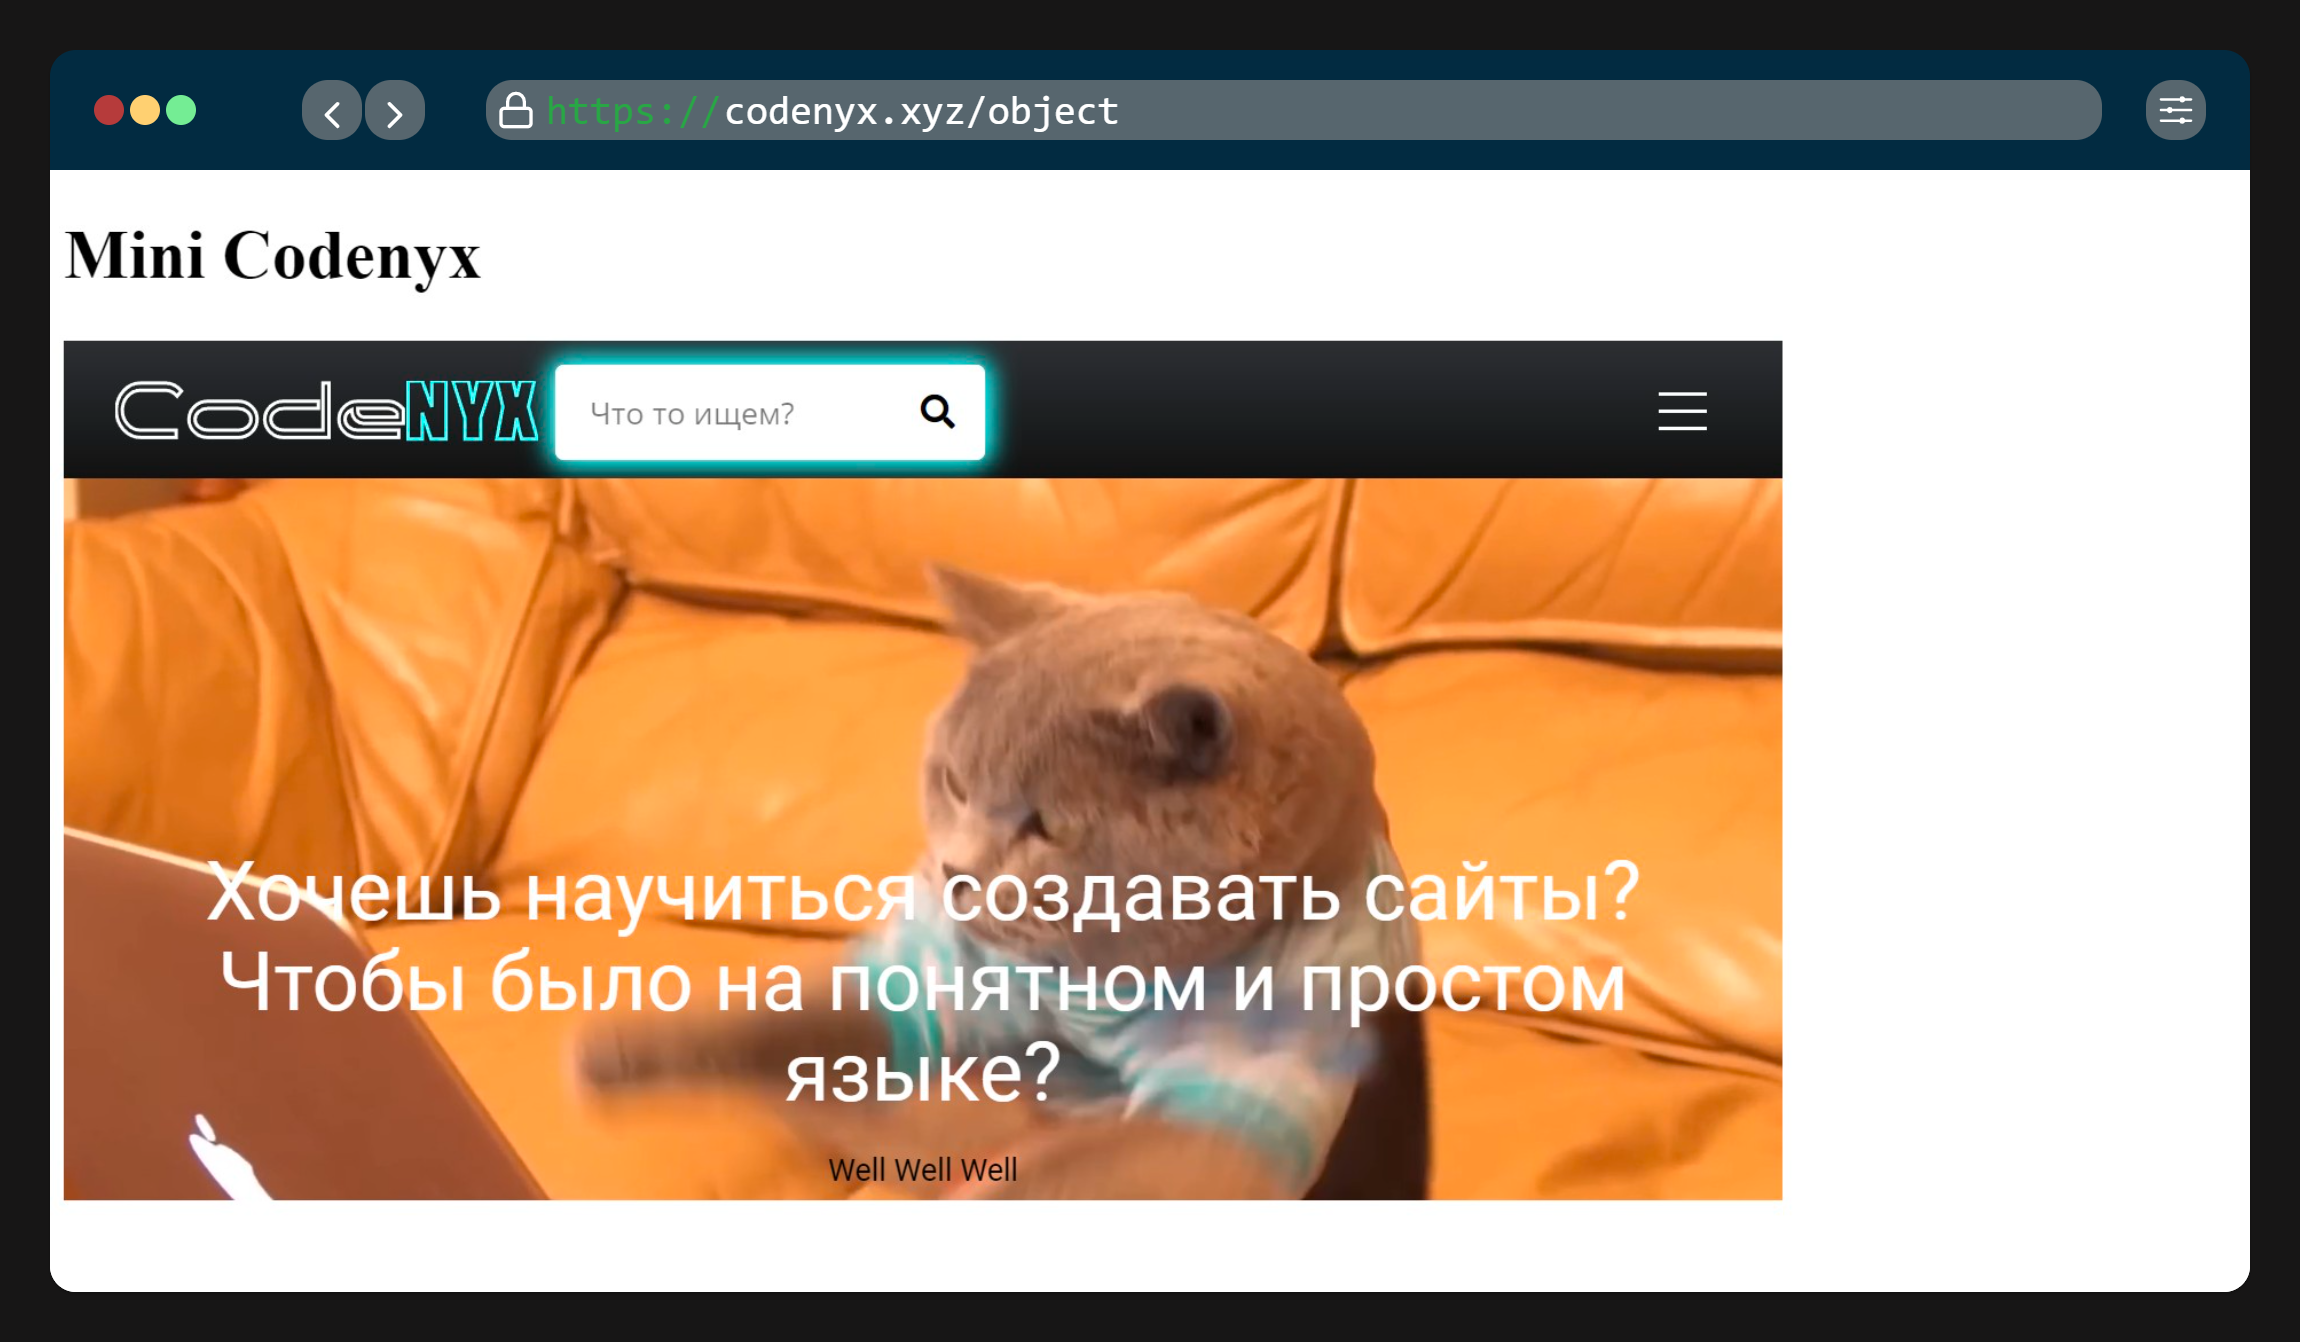Image resolution: width=2300 pixels, height=1342 pixels.
Task: Go forward with the right arrow button
Action: click(395, 111)
